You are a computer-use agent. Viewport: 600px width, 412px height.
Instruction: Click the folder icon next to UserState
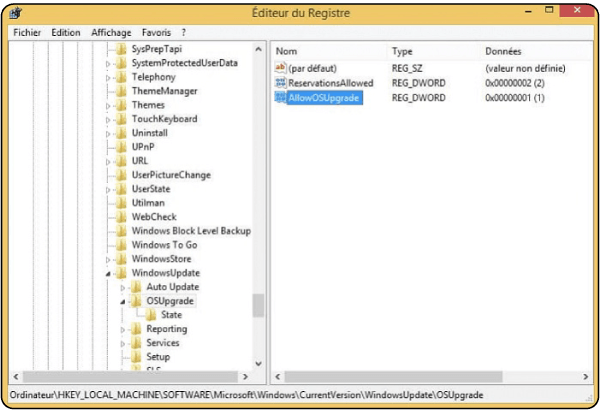point(121,189)
